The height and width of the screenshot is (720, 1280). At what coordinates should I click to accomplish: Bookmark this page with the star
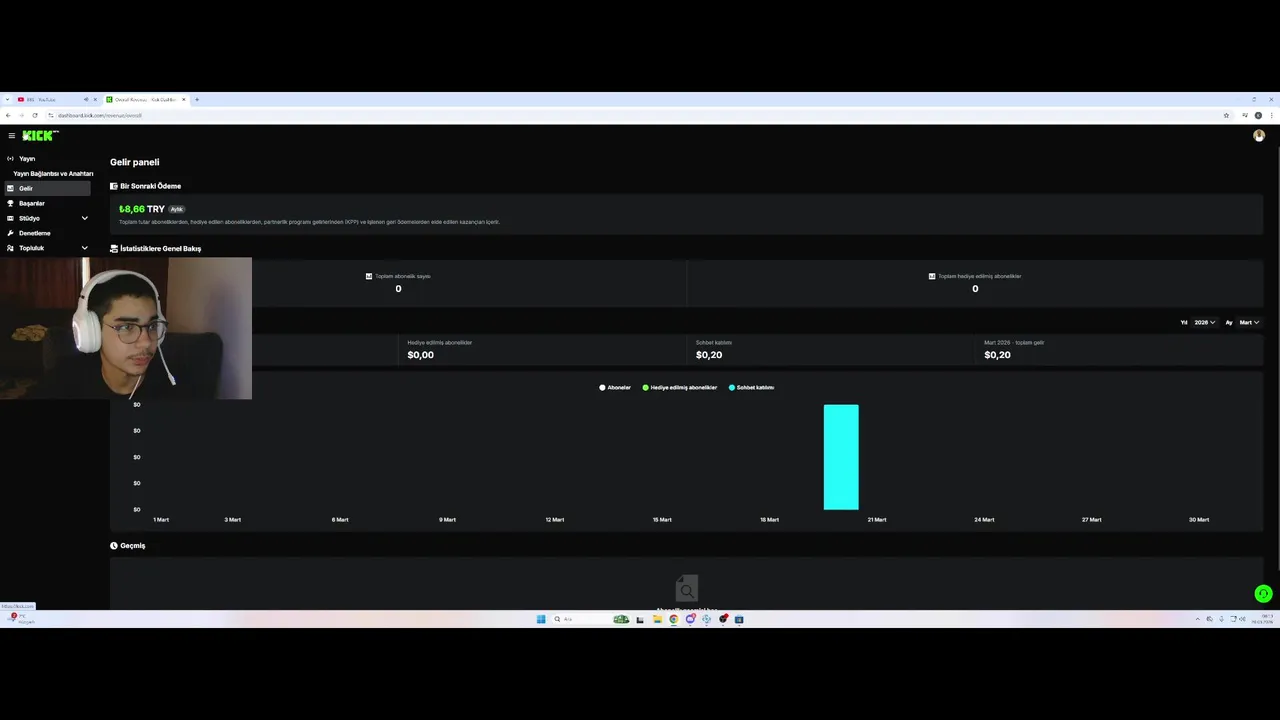pos(1226,115)
